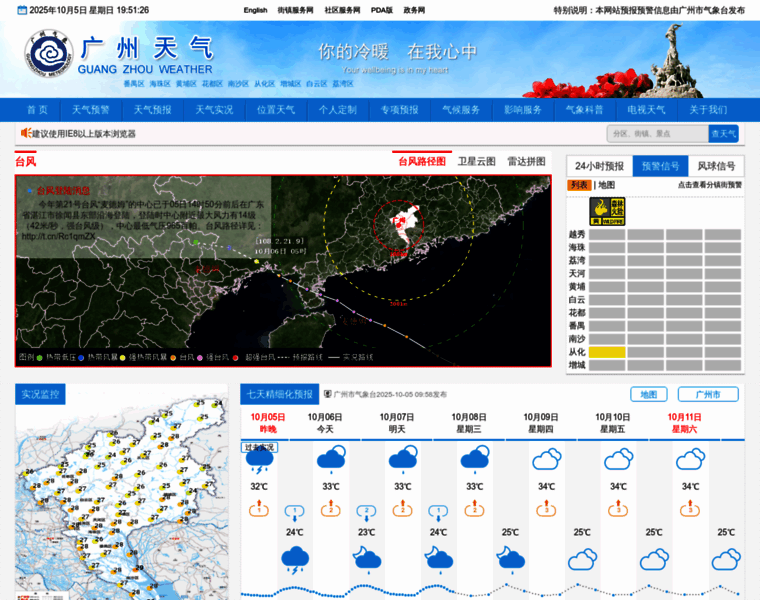Click the orange wind icon under 34℃ for 10月09日

546,508
